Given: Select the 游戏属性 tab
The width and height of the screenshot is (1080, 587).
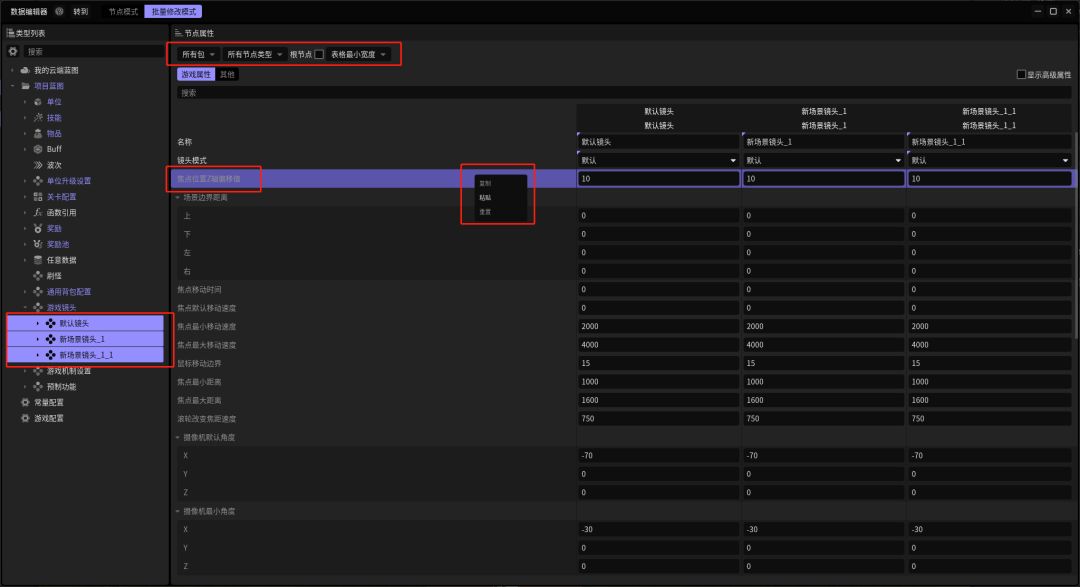Looking at the screenshot, I should click(196, 74).
